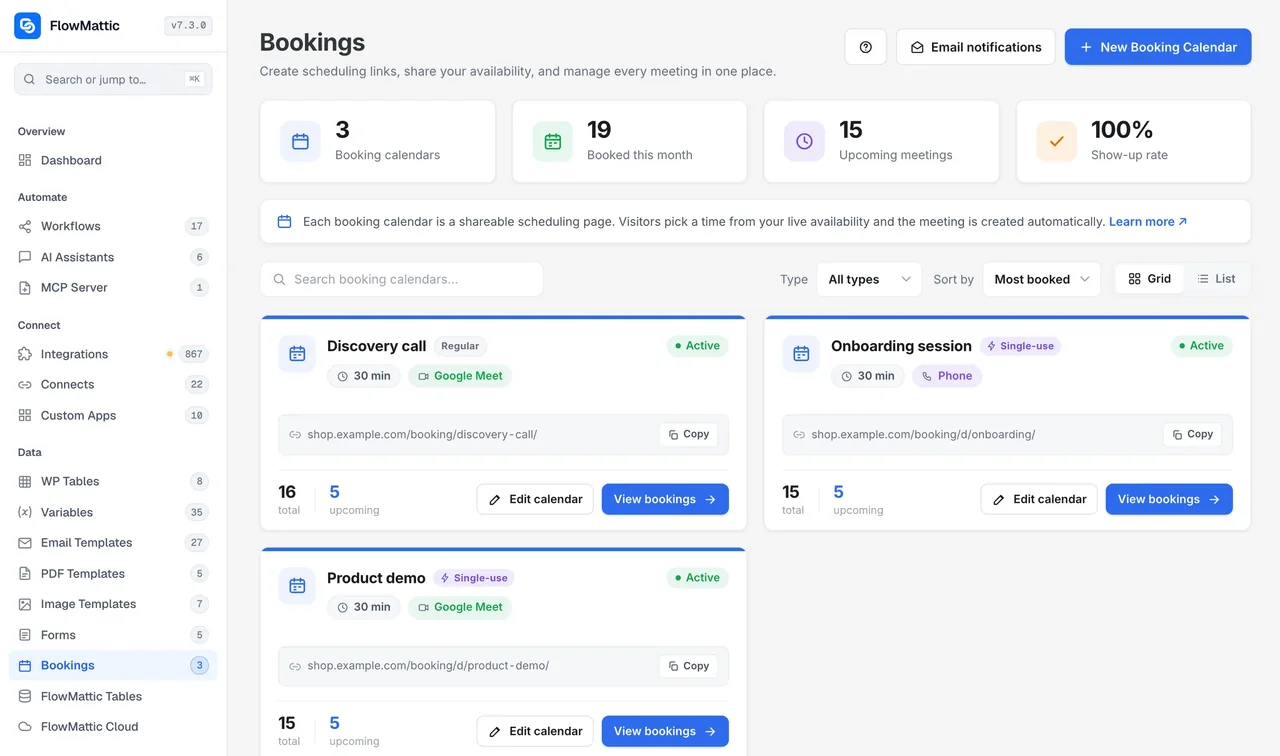Open the Type filter dropdown

point(869,279)
